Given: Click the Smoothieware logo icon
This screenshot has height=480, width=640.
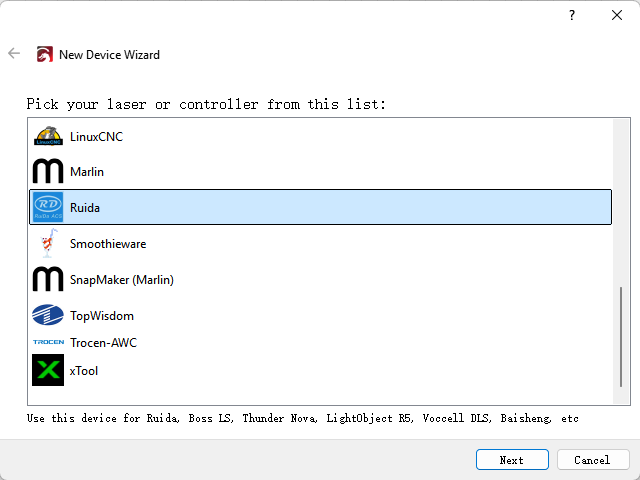Looking at the screenshot, I should (47, 244).
